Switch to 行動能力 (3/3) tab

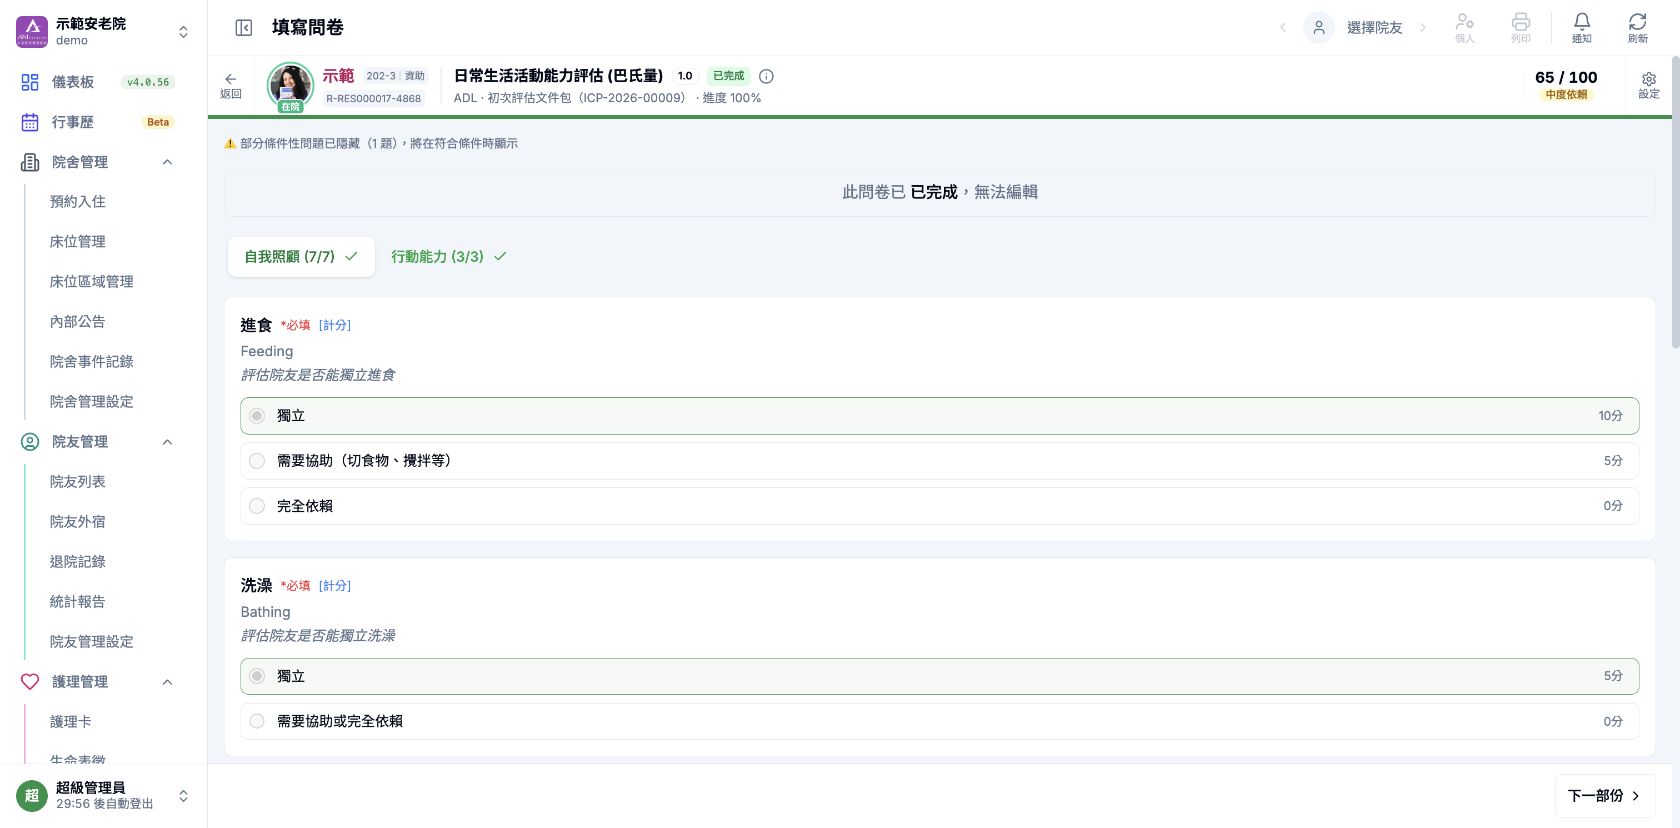[449, 257]
